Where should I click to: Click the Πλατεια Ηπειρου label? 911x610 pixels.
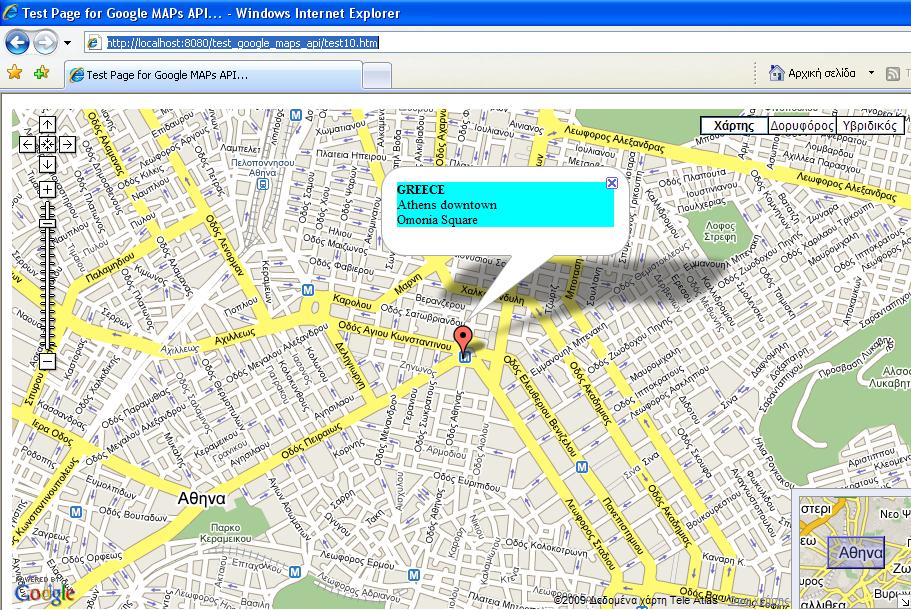click(x=352, y=155)
